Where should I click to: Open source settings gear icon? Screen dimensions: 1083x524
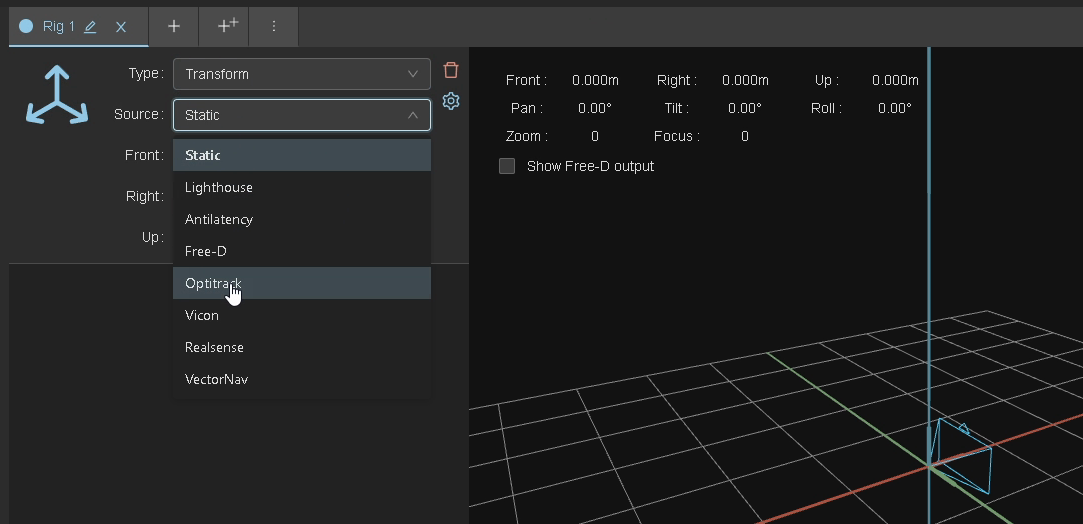[x=451, y=101]
